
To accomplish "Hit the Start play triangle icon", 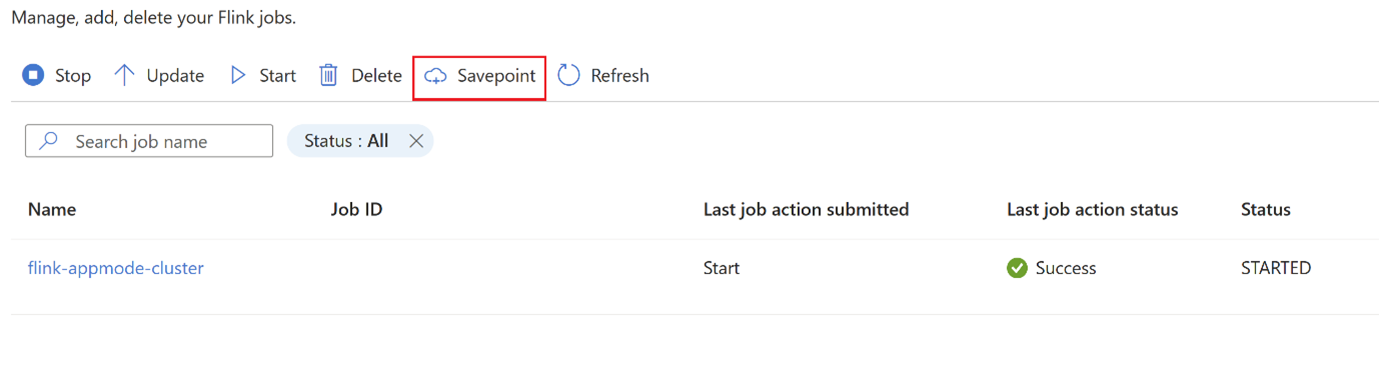I will click(238, 75).
